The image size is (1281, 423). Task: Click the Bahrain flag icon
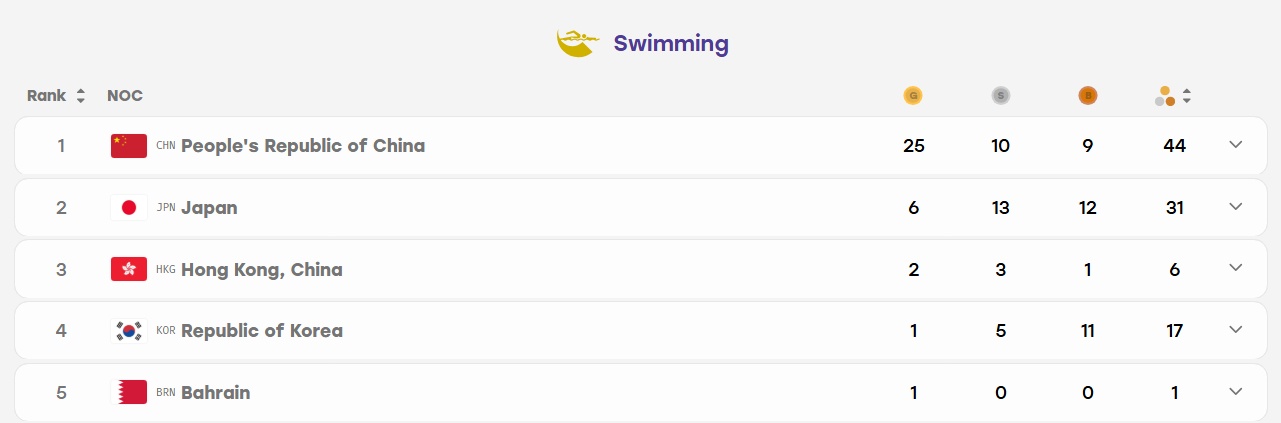pyautogui.click(x=129, y=392)
